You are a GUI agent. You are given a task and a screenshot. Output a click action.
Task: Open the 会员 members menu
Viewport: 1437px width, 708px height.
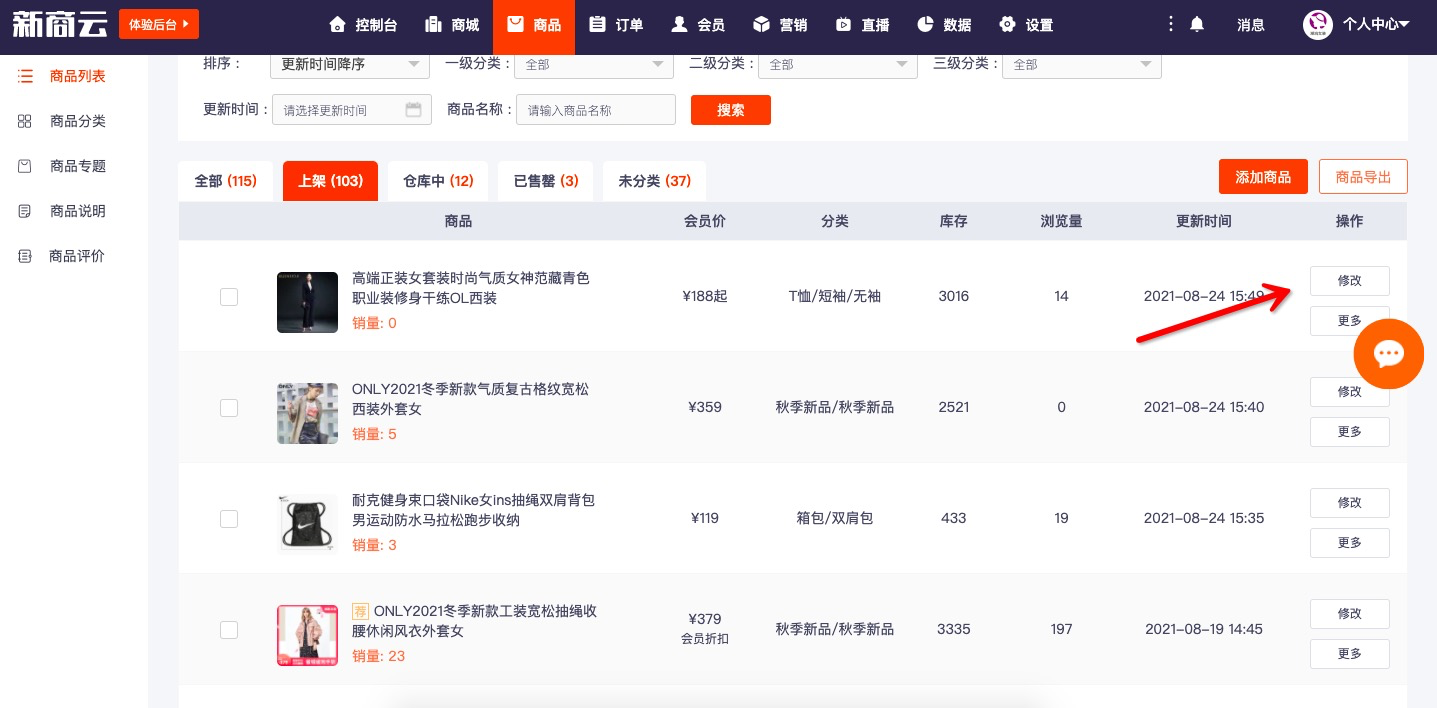coord(698,25)
